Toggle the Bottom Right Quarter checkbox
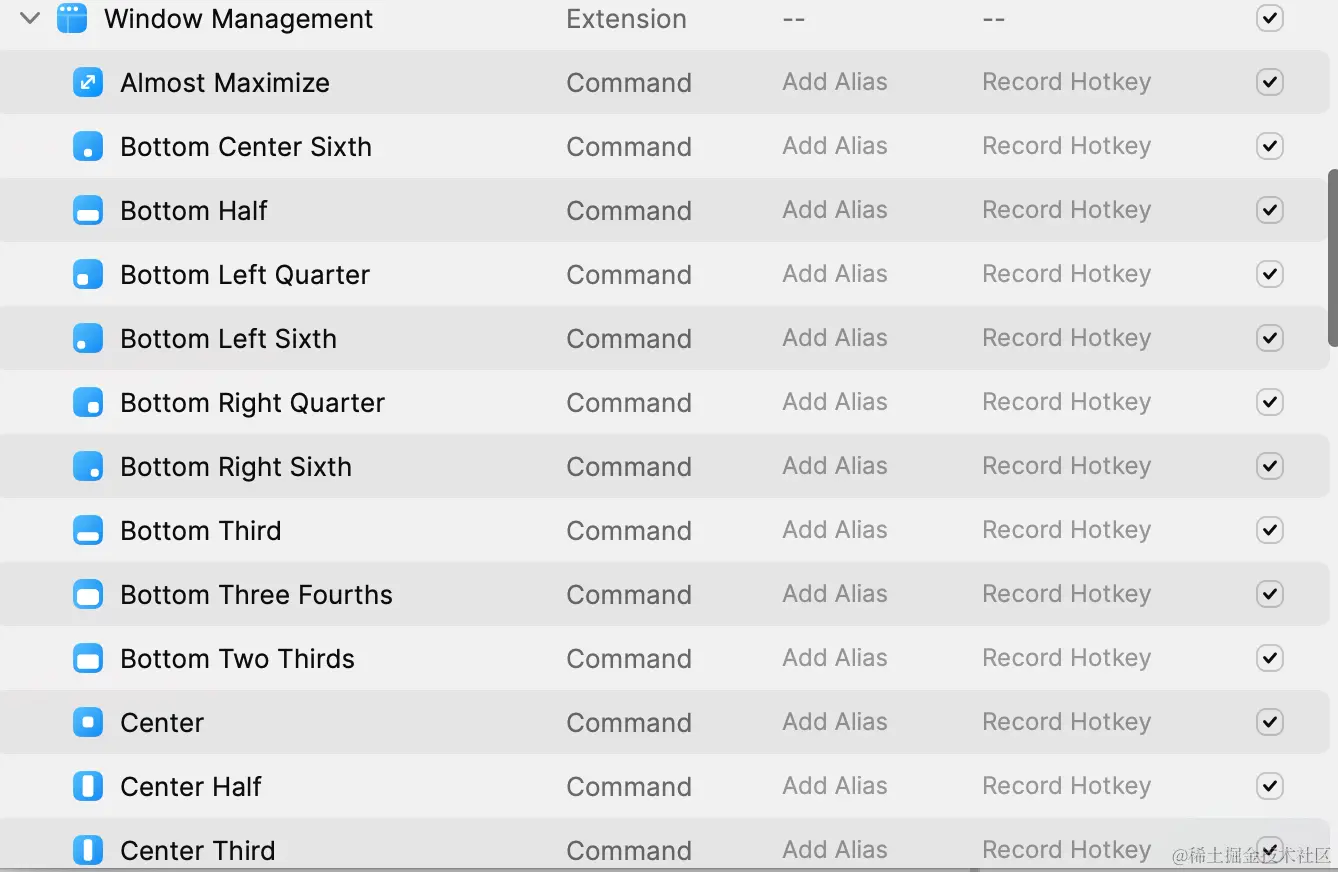 coord(1269,402)
